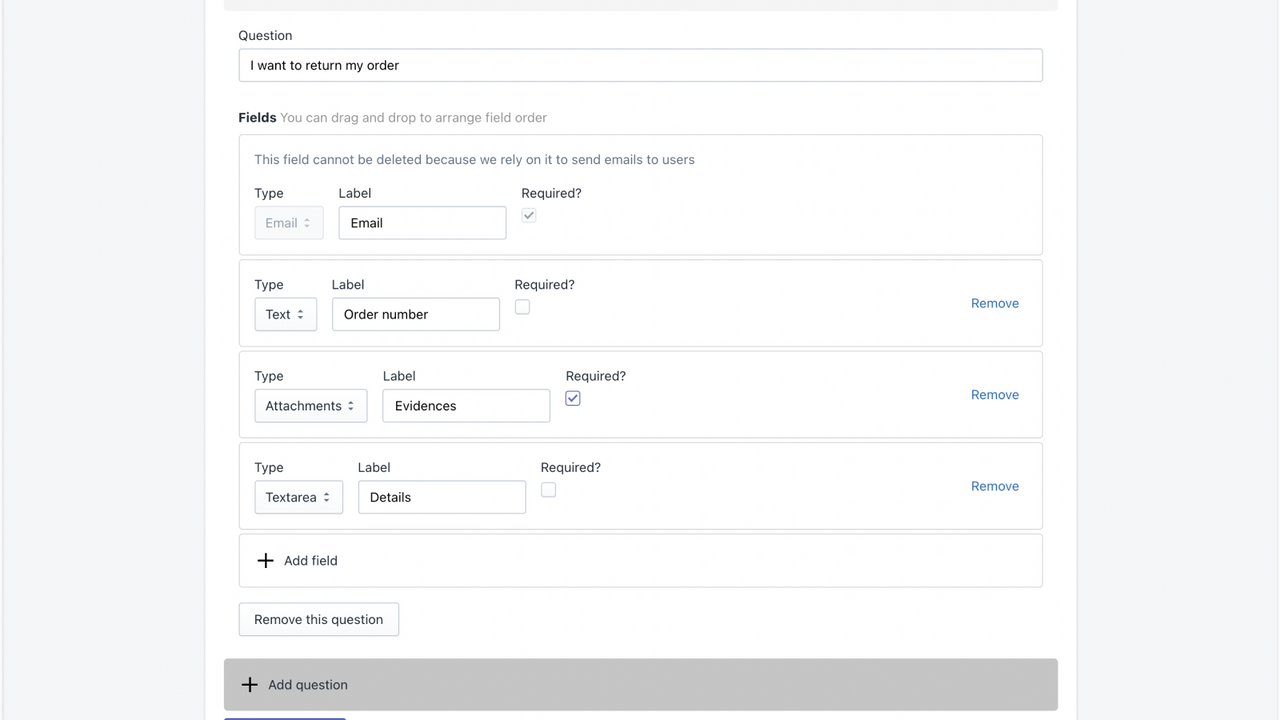Remove the Order number field
1280x720 pixels.
click(995, 303)
